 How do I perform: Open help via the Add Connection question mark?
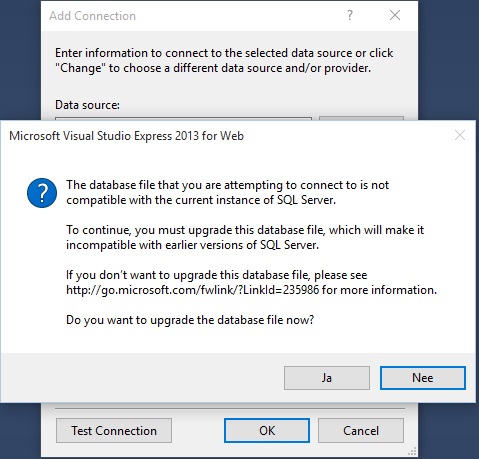click(x=350, y=15)
